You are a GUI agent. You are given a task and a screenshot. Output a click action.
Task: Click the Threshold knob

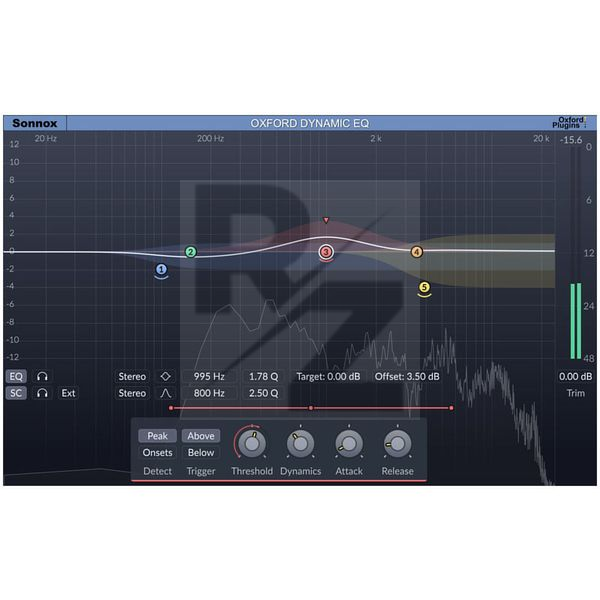coord(252,443)
